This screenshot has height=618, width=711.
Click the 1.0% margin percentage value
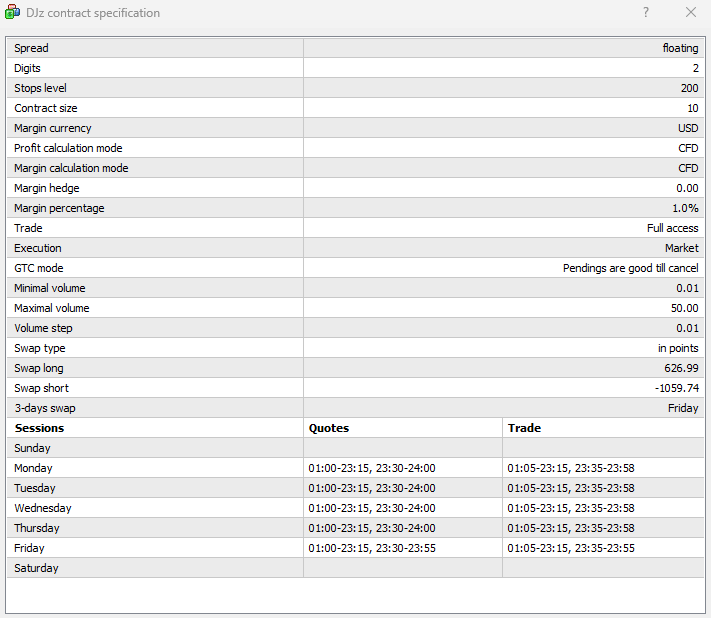click(685, 208)
